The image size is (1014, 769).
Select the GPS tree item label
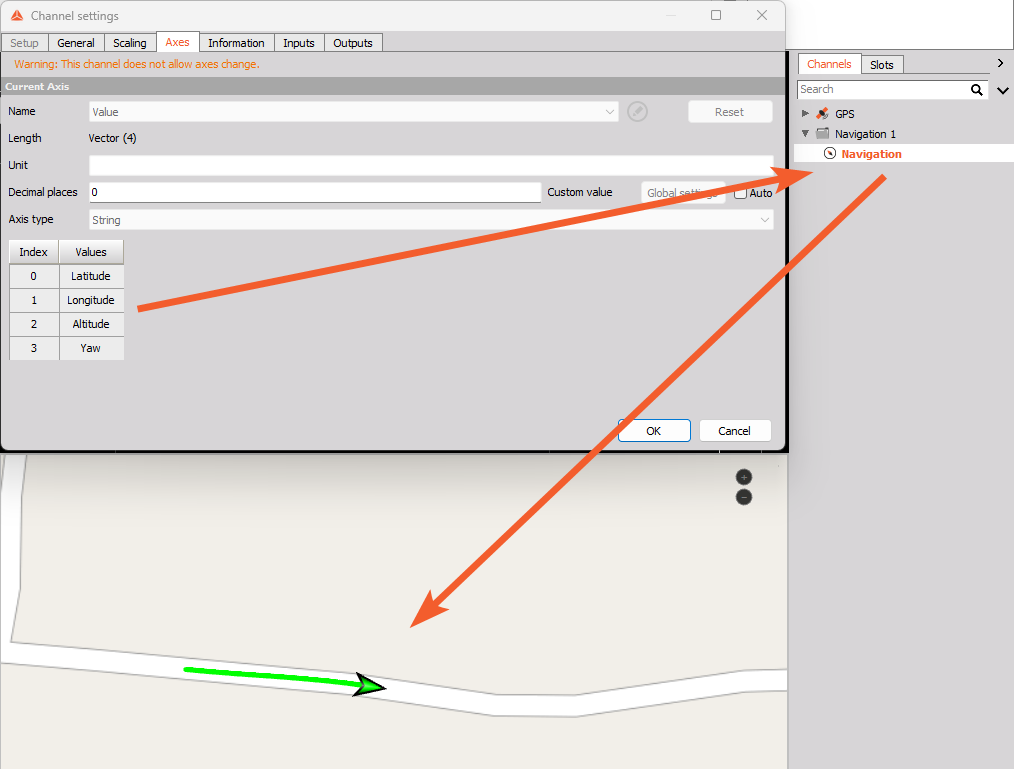tap(845, 114)
